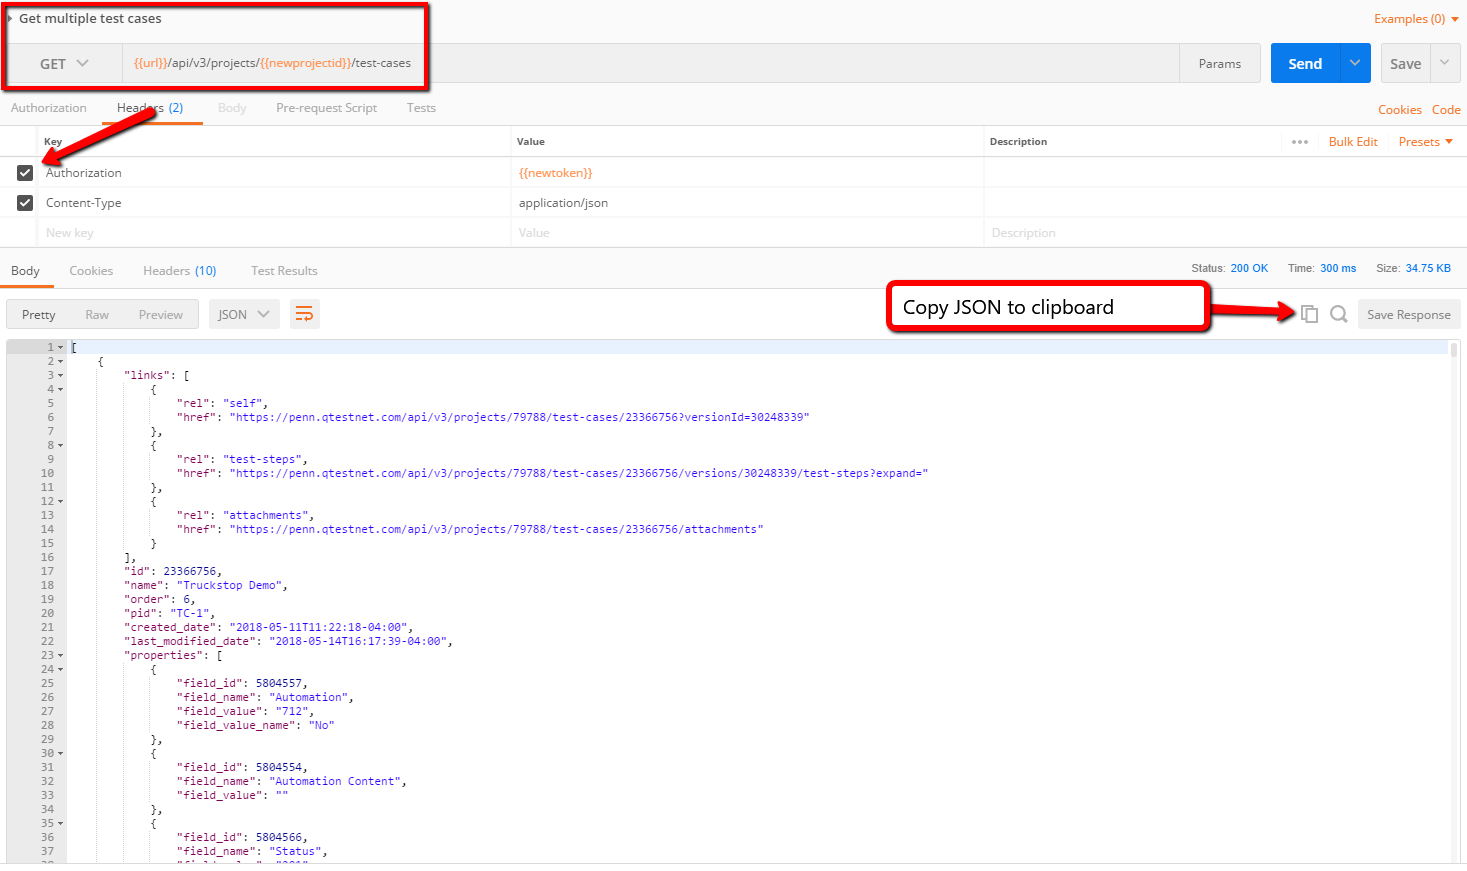Open the GET method dropdown
This screenshot has height=871, width=1467.
(x=64, y=63)
